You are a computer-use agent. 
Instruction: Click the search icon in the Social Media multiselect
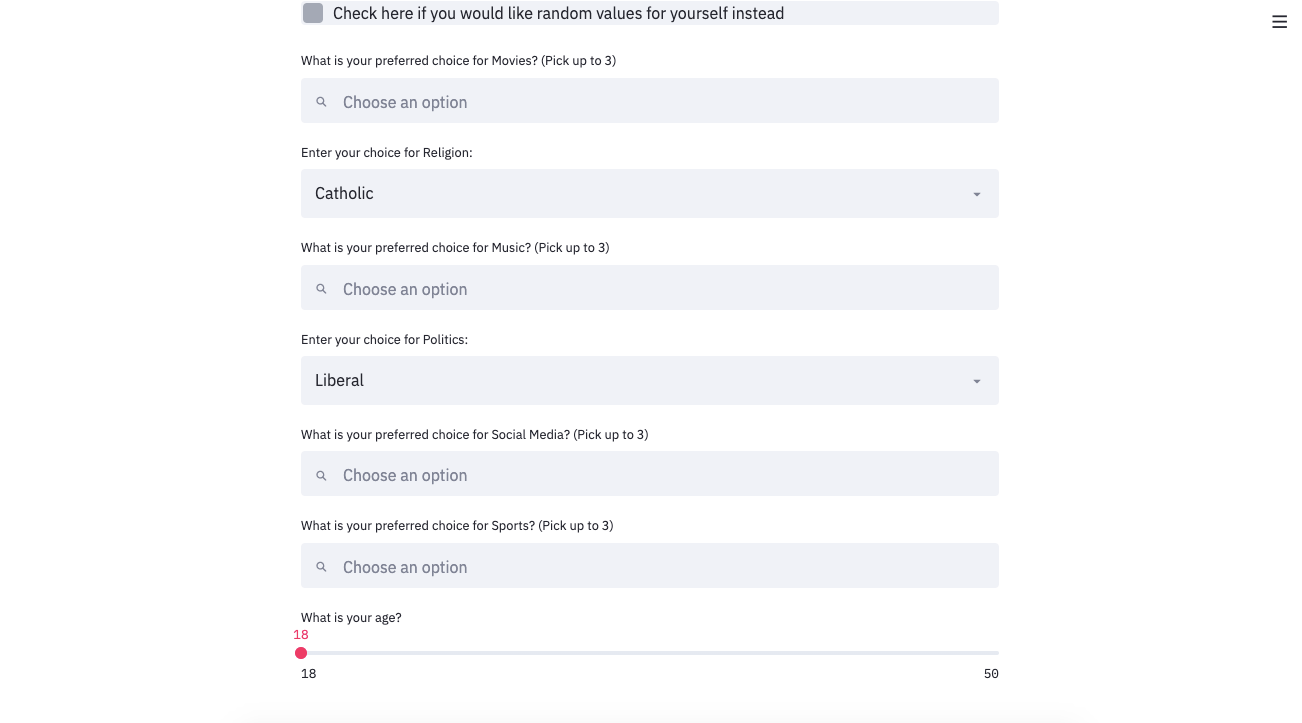[x=321, y=474]
